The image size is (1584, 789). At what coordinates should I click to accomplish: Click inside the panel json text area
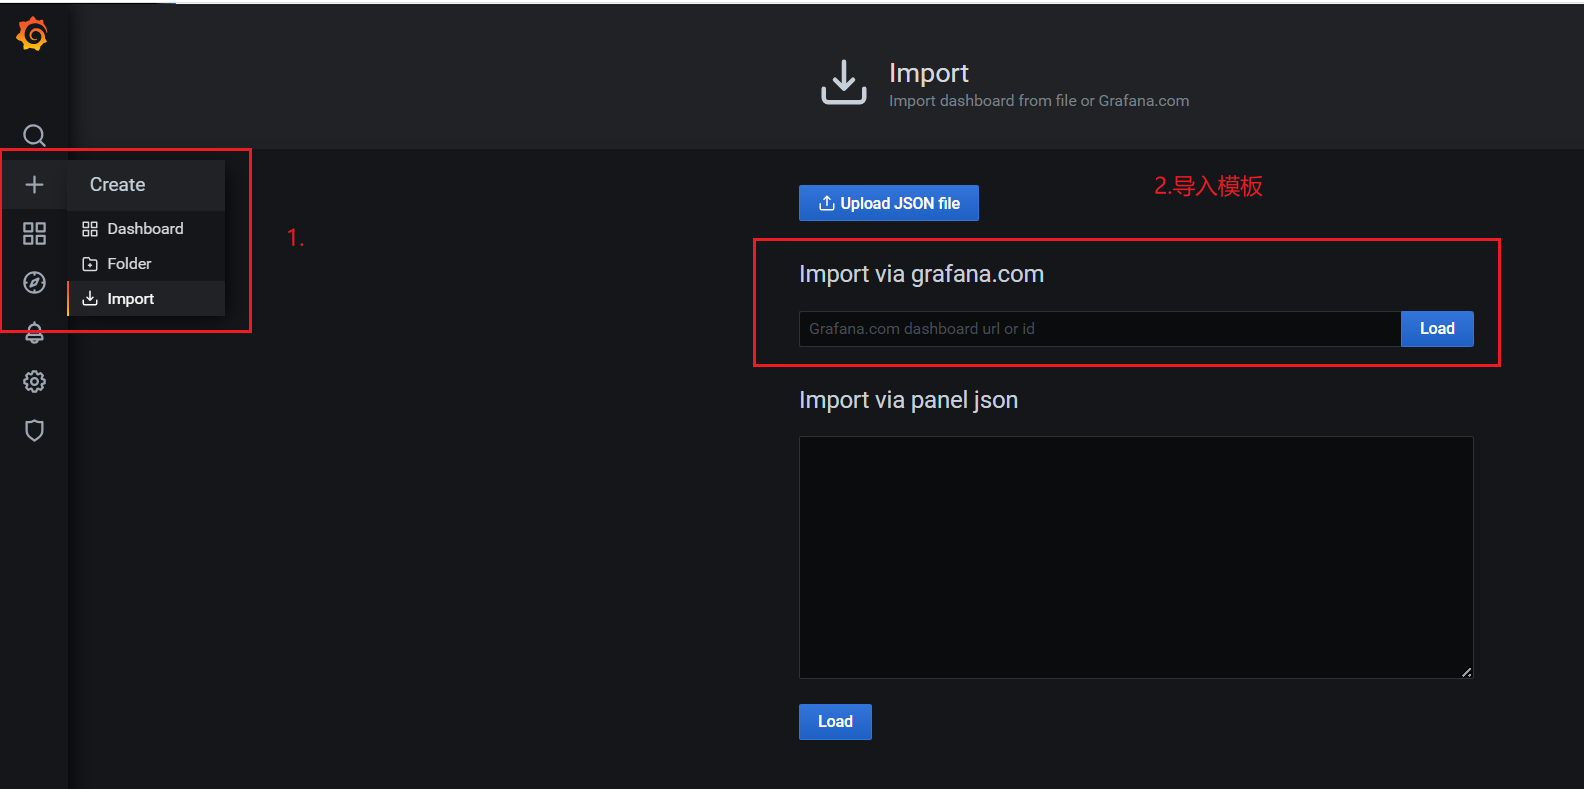(x=1136, y=557)
